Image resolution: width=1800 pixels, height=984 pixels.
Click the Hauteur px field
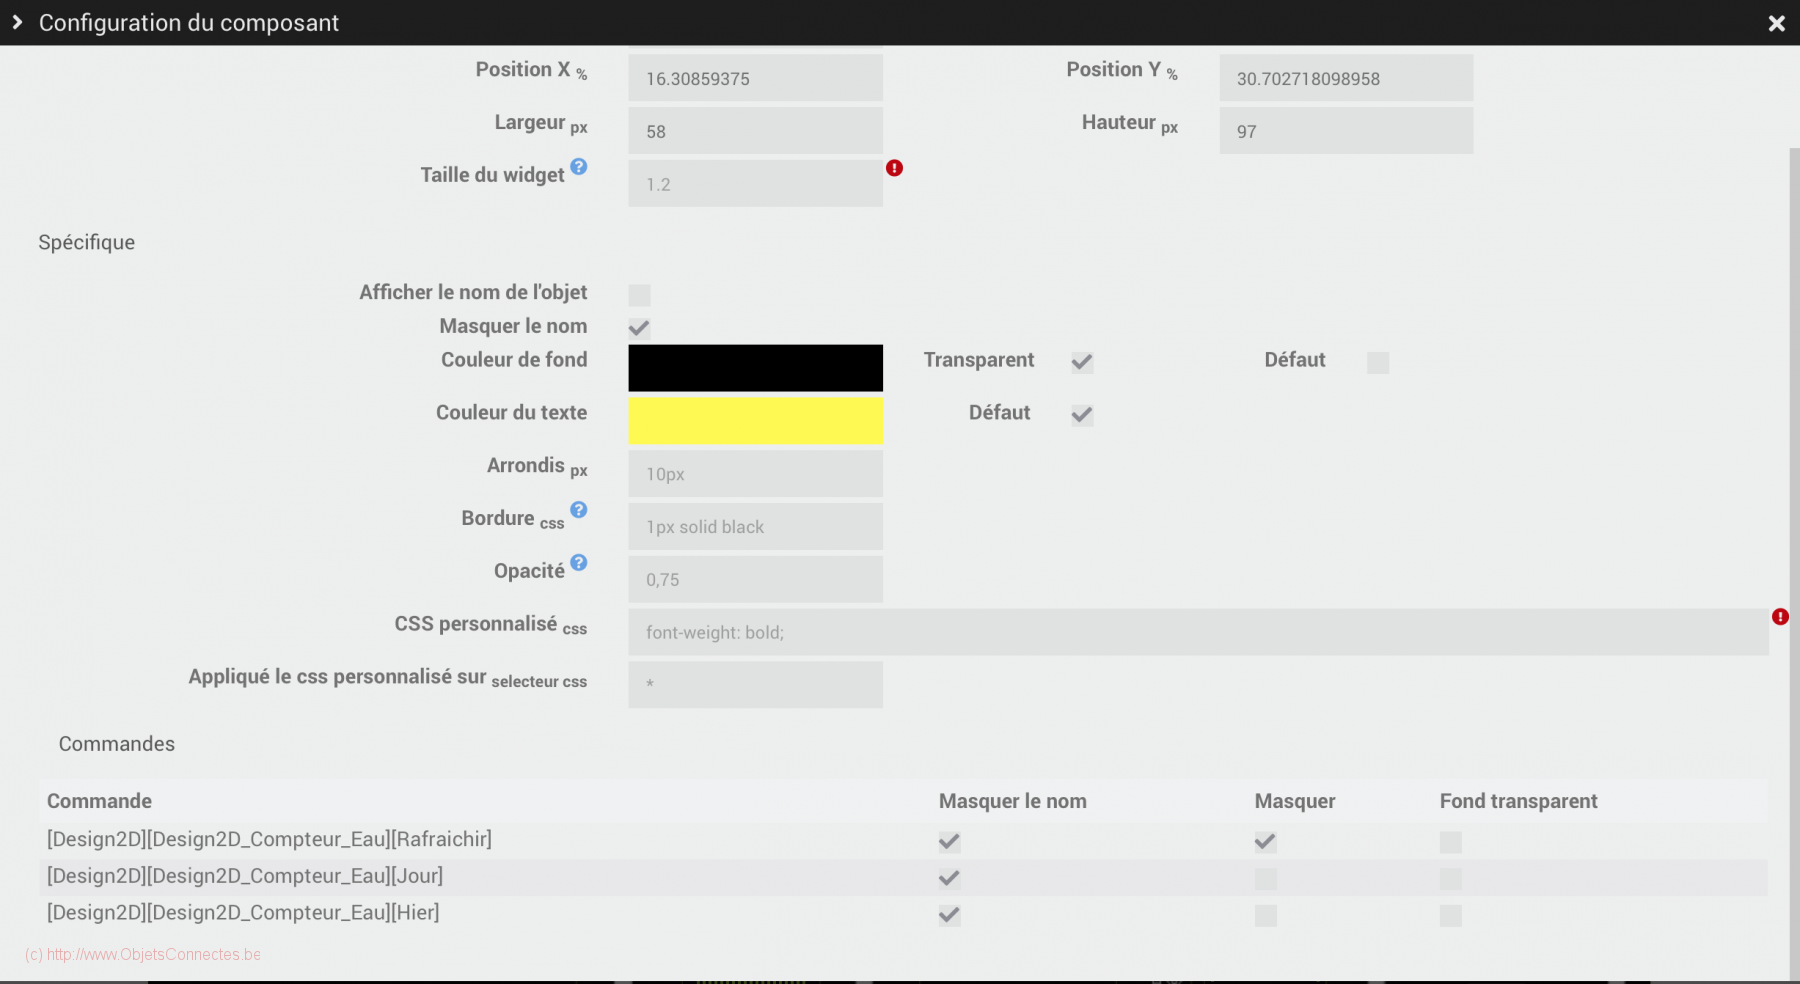(x=1346, y=131)
